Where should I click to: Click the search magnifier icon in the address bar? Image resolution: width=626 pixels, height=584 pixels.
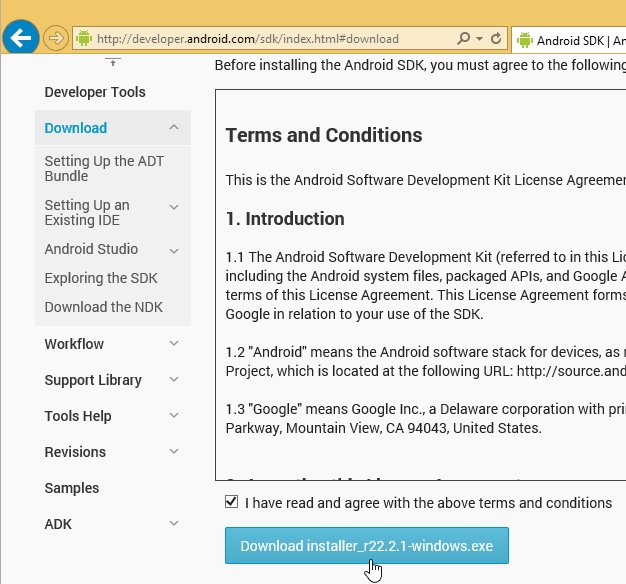tap(464, 38)
